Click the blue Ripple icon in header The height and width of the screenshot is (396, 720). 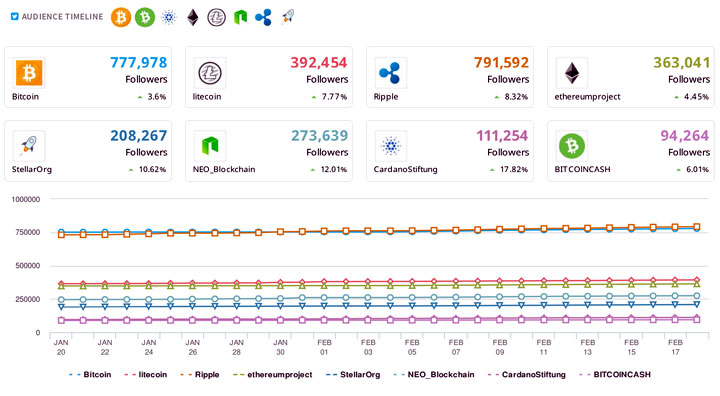(264, 17)
